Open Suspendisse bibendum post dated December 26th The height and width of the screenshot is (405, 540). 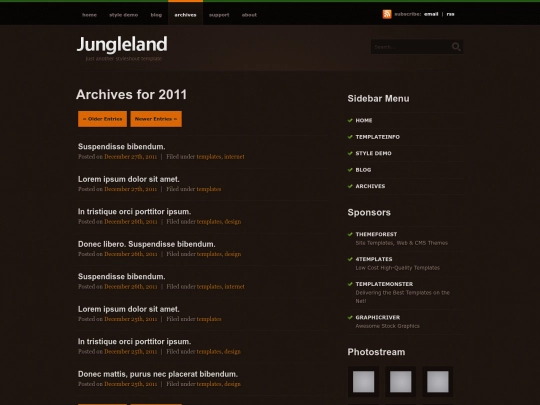[x=122, y=277]
